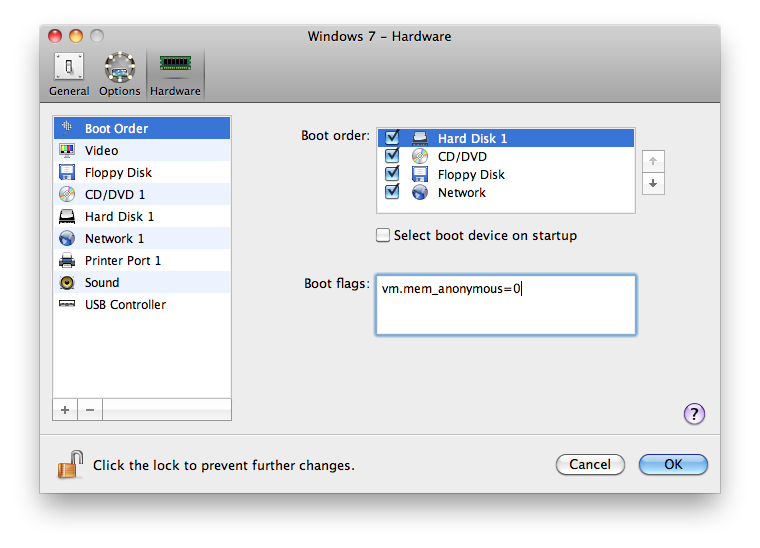Uncheck Hard Disk 1 boot checkbox
This screenshot has width=760, height=548.
point(392,138)
